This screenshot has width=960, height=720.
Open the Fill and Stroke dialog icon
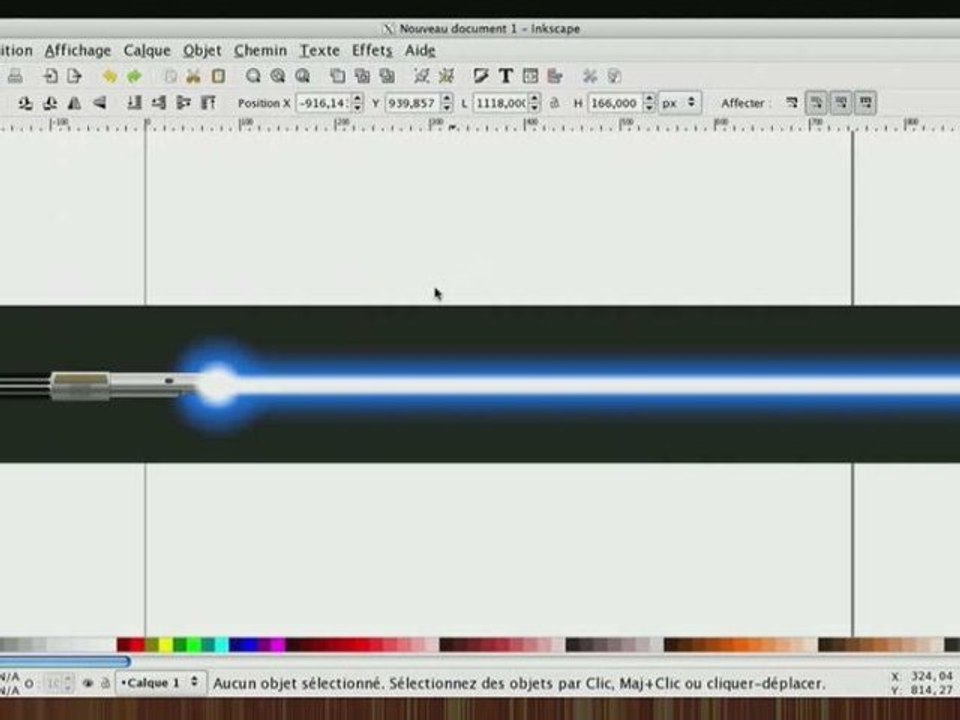coord(481,76)
